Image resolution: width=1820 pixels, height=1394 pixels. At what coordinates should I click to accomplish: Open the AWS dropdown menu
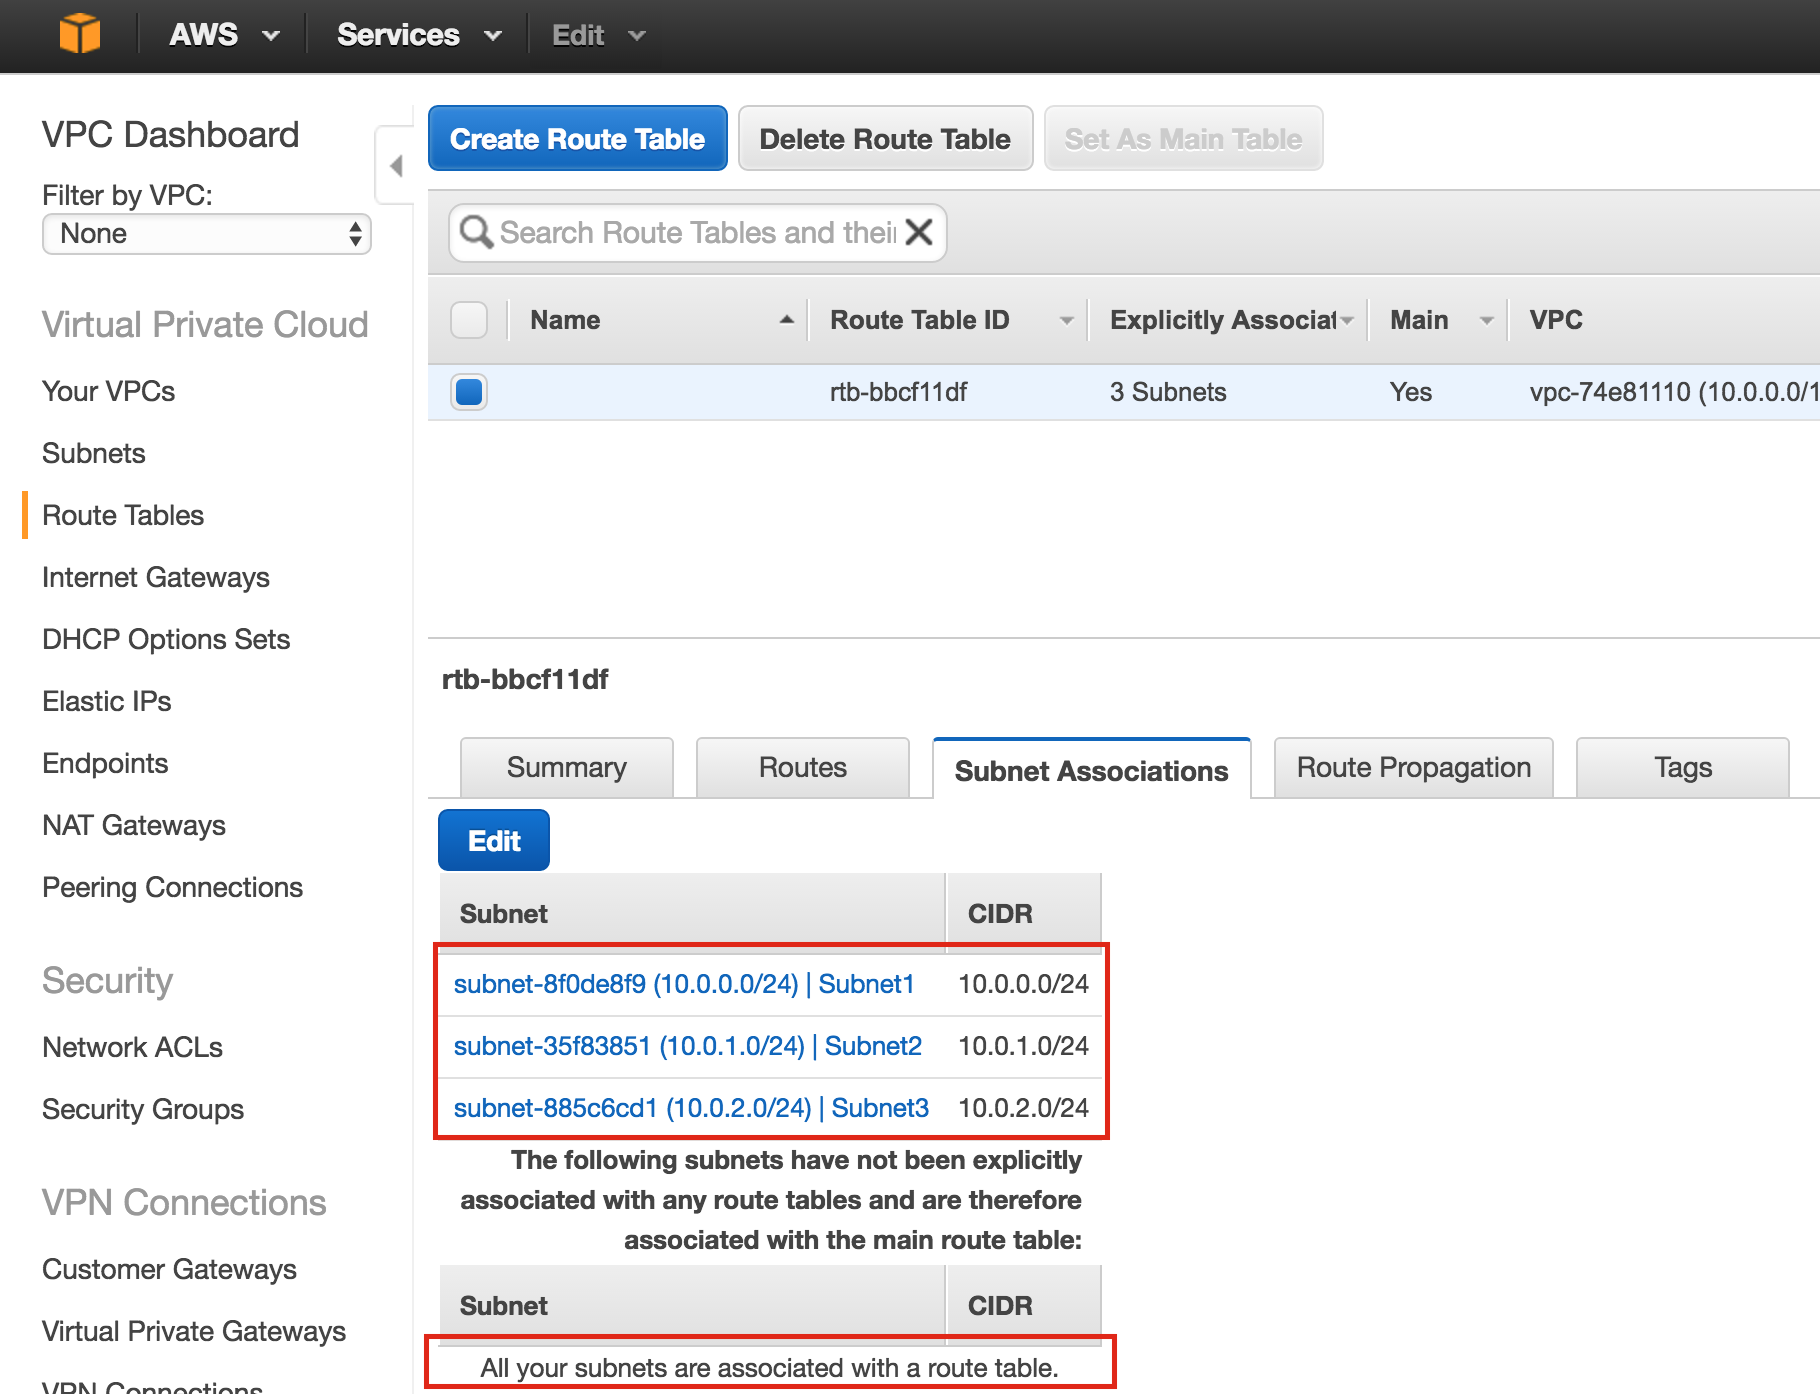[x=225, y=35]
